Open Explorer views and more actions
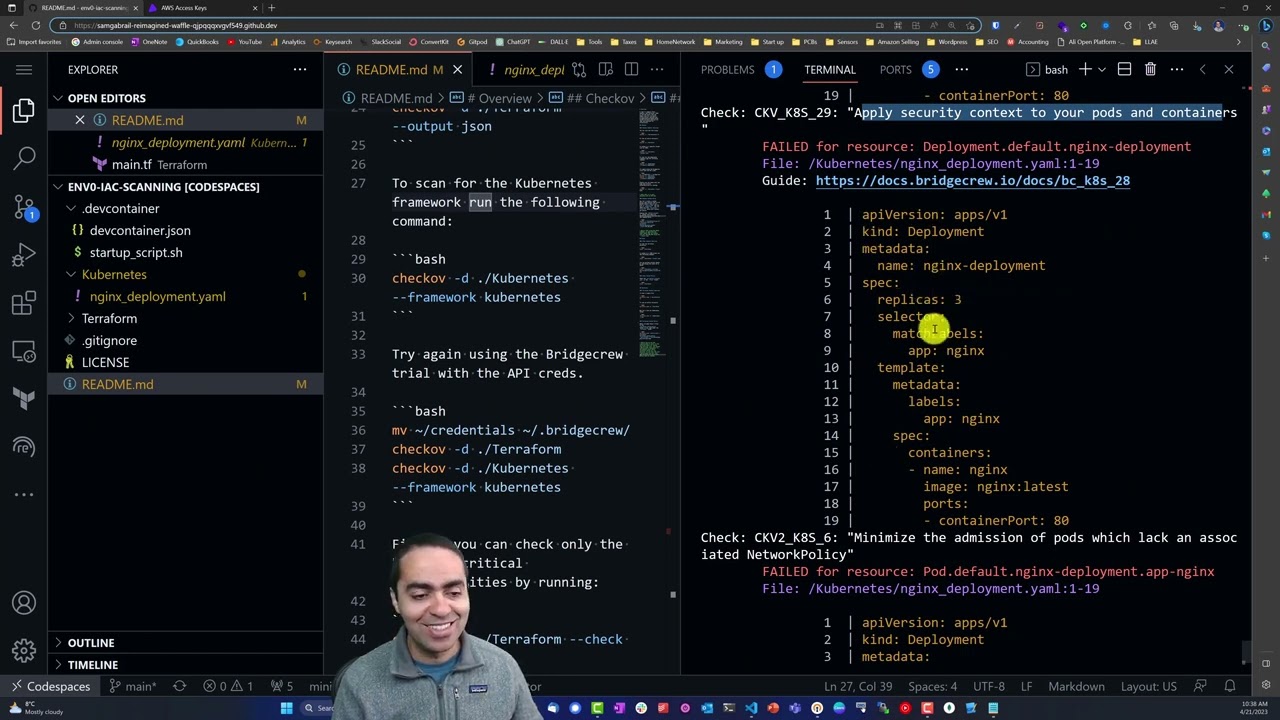The image size is (1280, 720). [x=300, y=69]
